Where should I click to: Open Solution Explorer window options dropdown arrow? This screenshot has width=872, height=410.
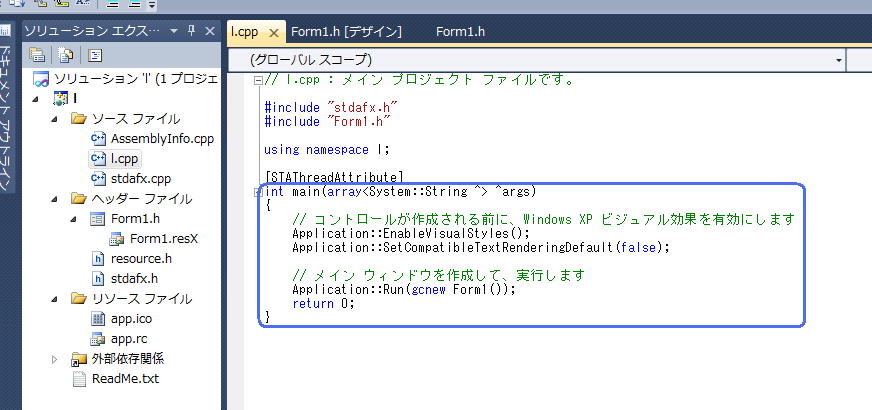click(173, 31)
